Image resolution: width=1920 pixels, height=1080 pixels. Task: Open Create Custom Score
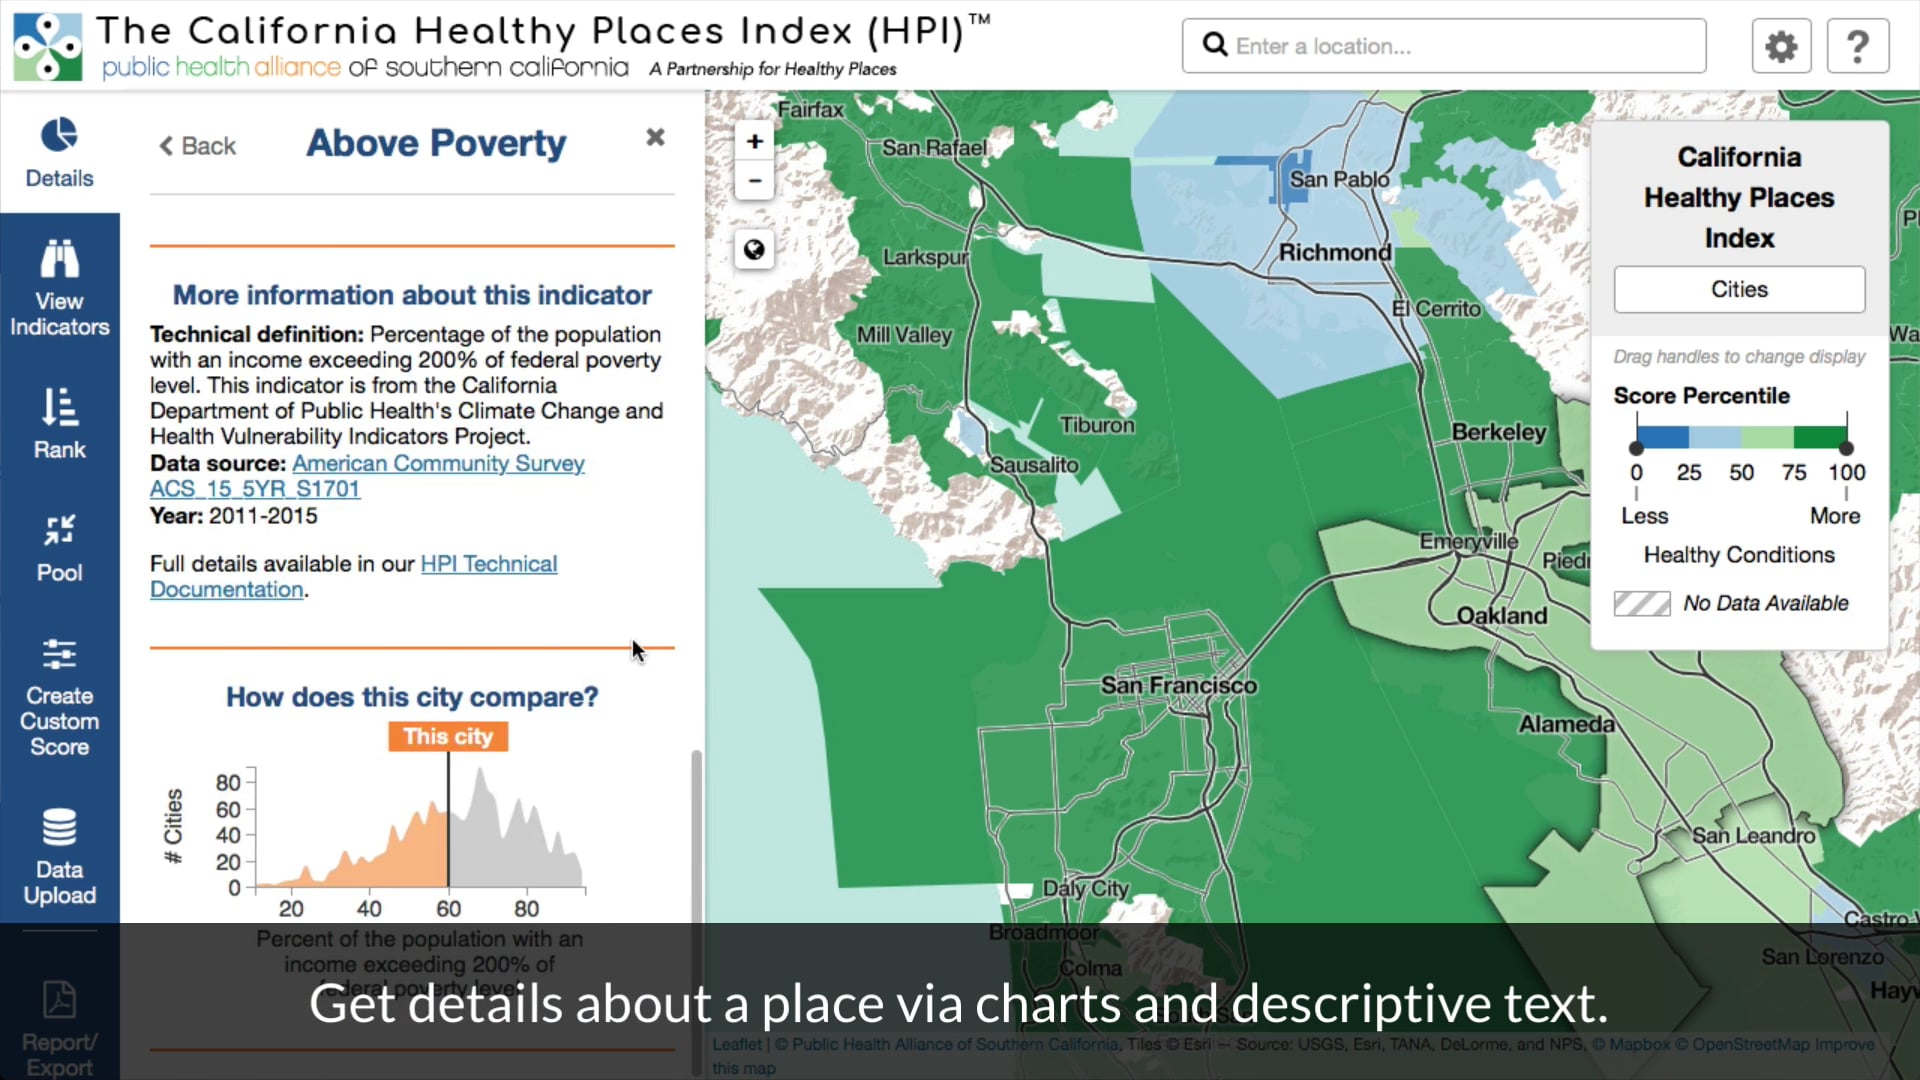point(59,700)
